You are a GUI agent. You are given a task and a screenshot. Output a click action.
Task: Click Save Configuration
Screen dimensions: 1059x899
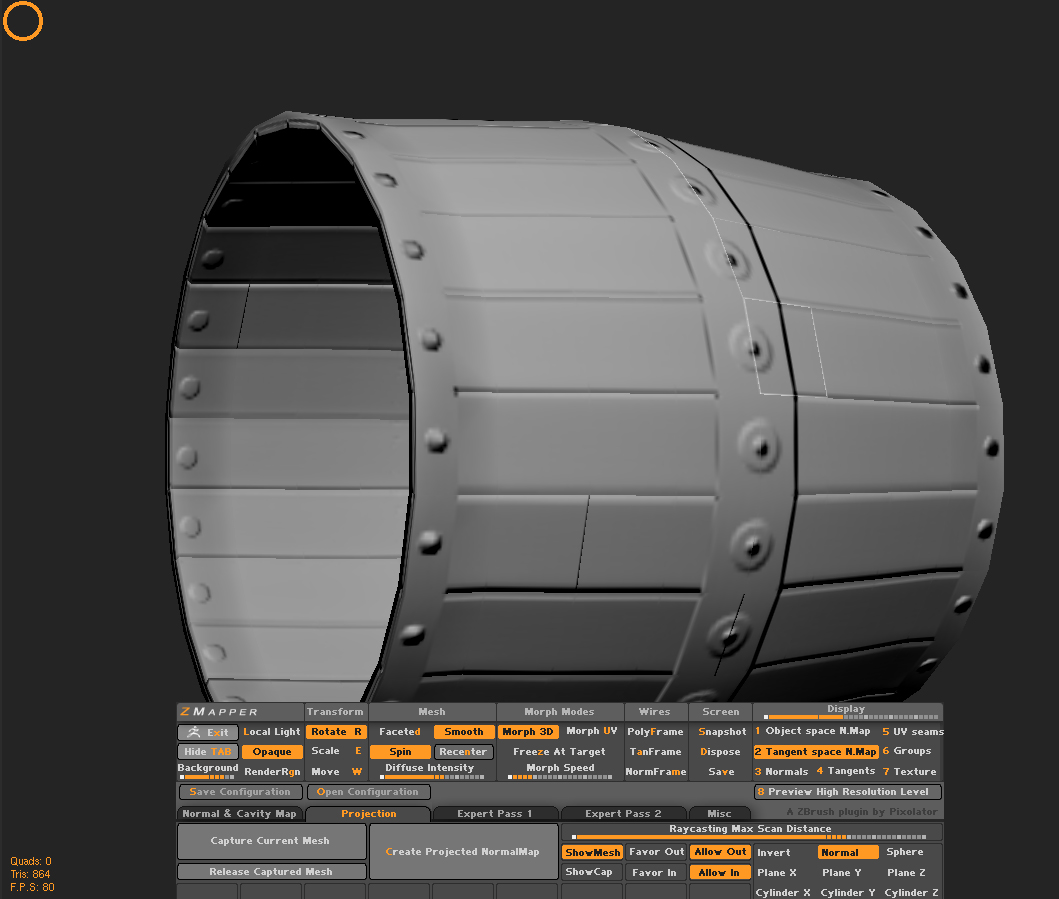[239, 791]
